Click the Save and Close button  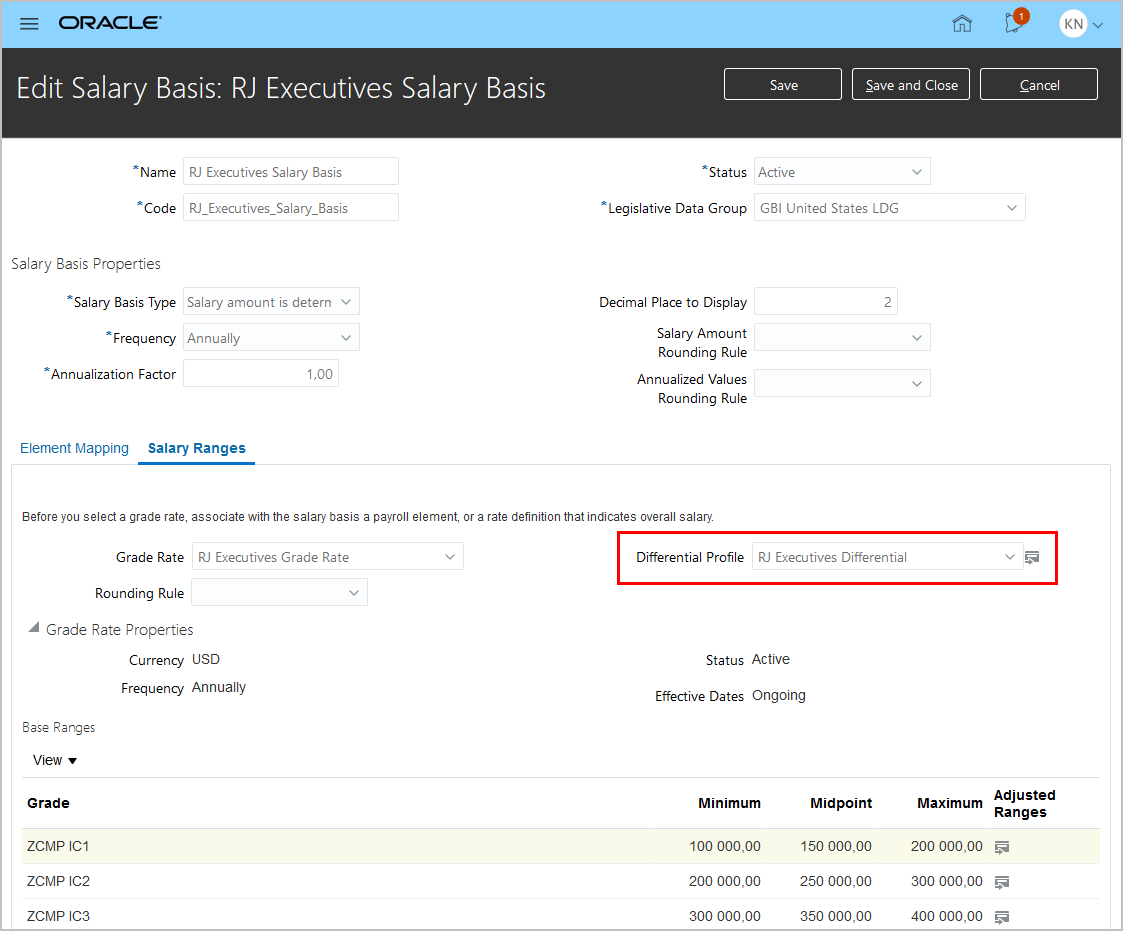click(911, 85)
